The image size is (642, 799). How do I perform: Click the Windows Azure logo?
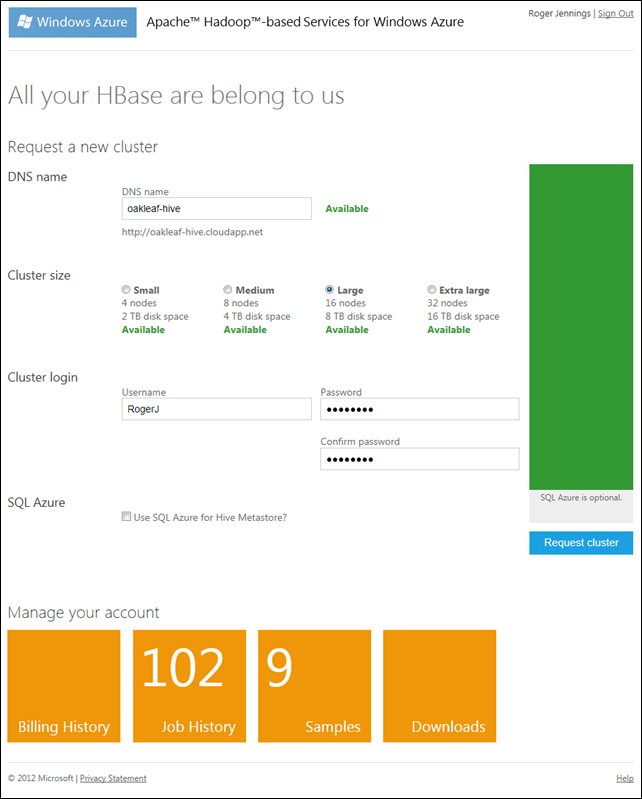pos(72,22)
